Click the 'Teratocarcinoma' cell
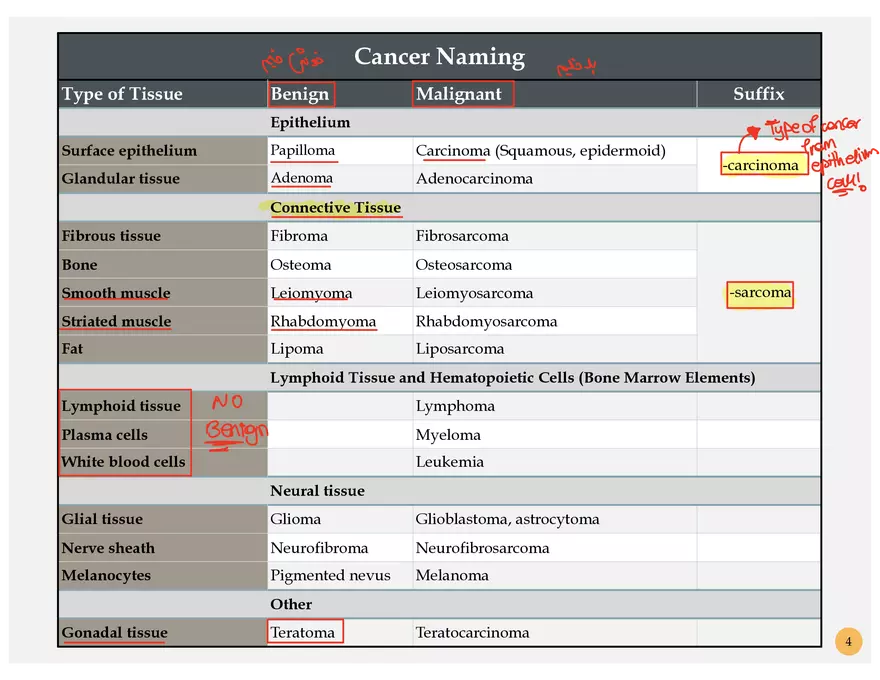Viewport: 880px width, 680px height. (472, 632)
